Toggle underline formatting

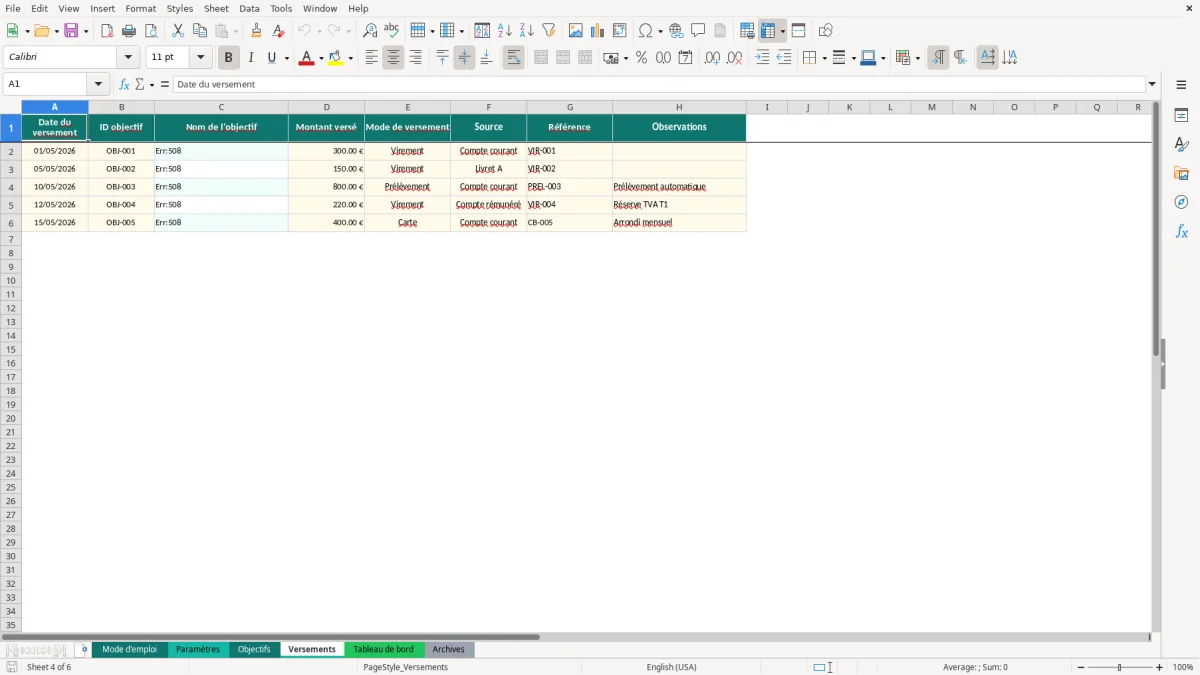pos(271,58)
